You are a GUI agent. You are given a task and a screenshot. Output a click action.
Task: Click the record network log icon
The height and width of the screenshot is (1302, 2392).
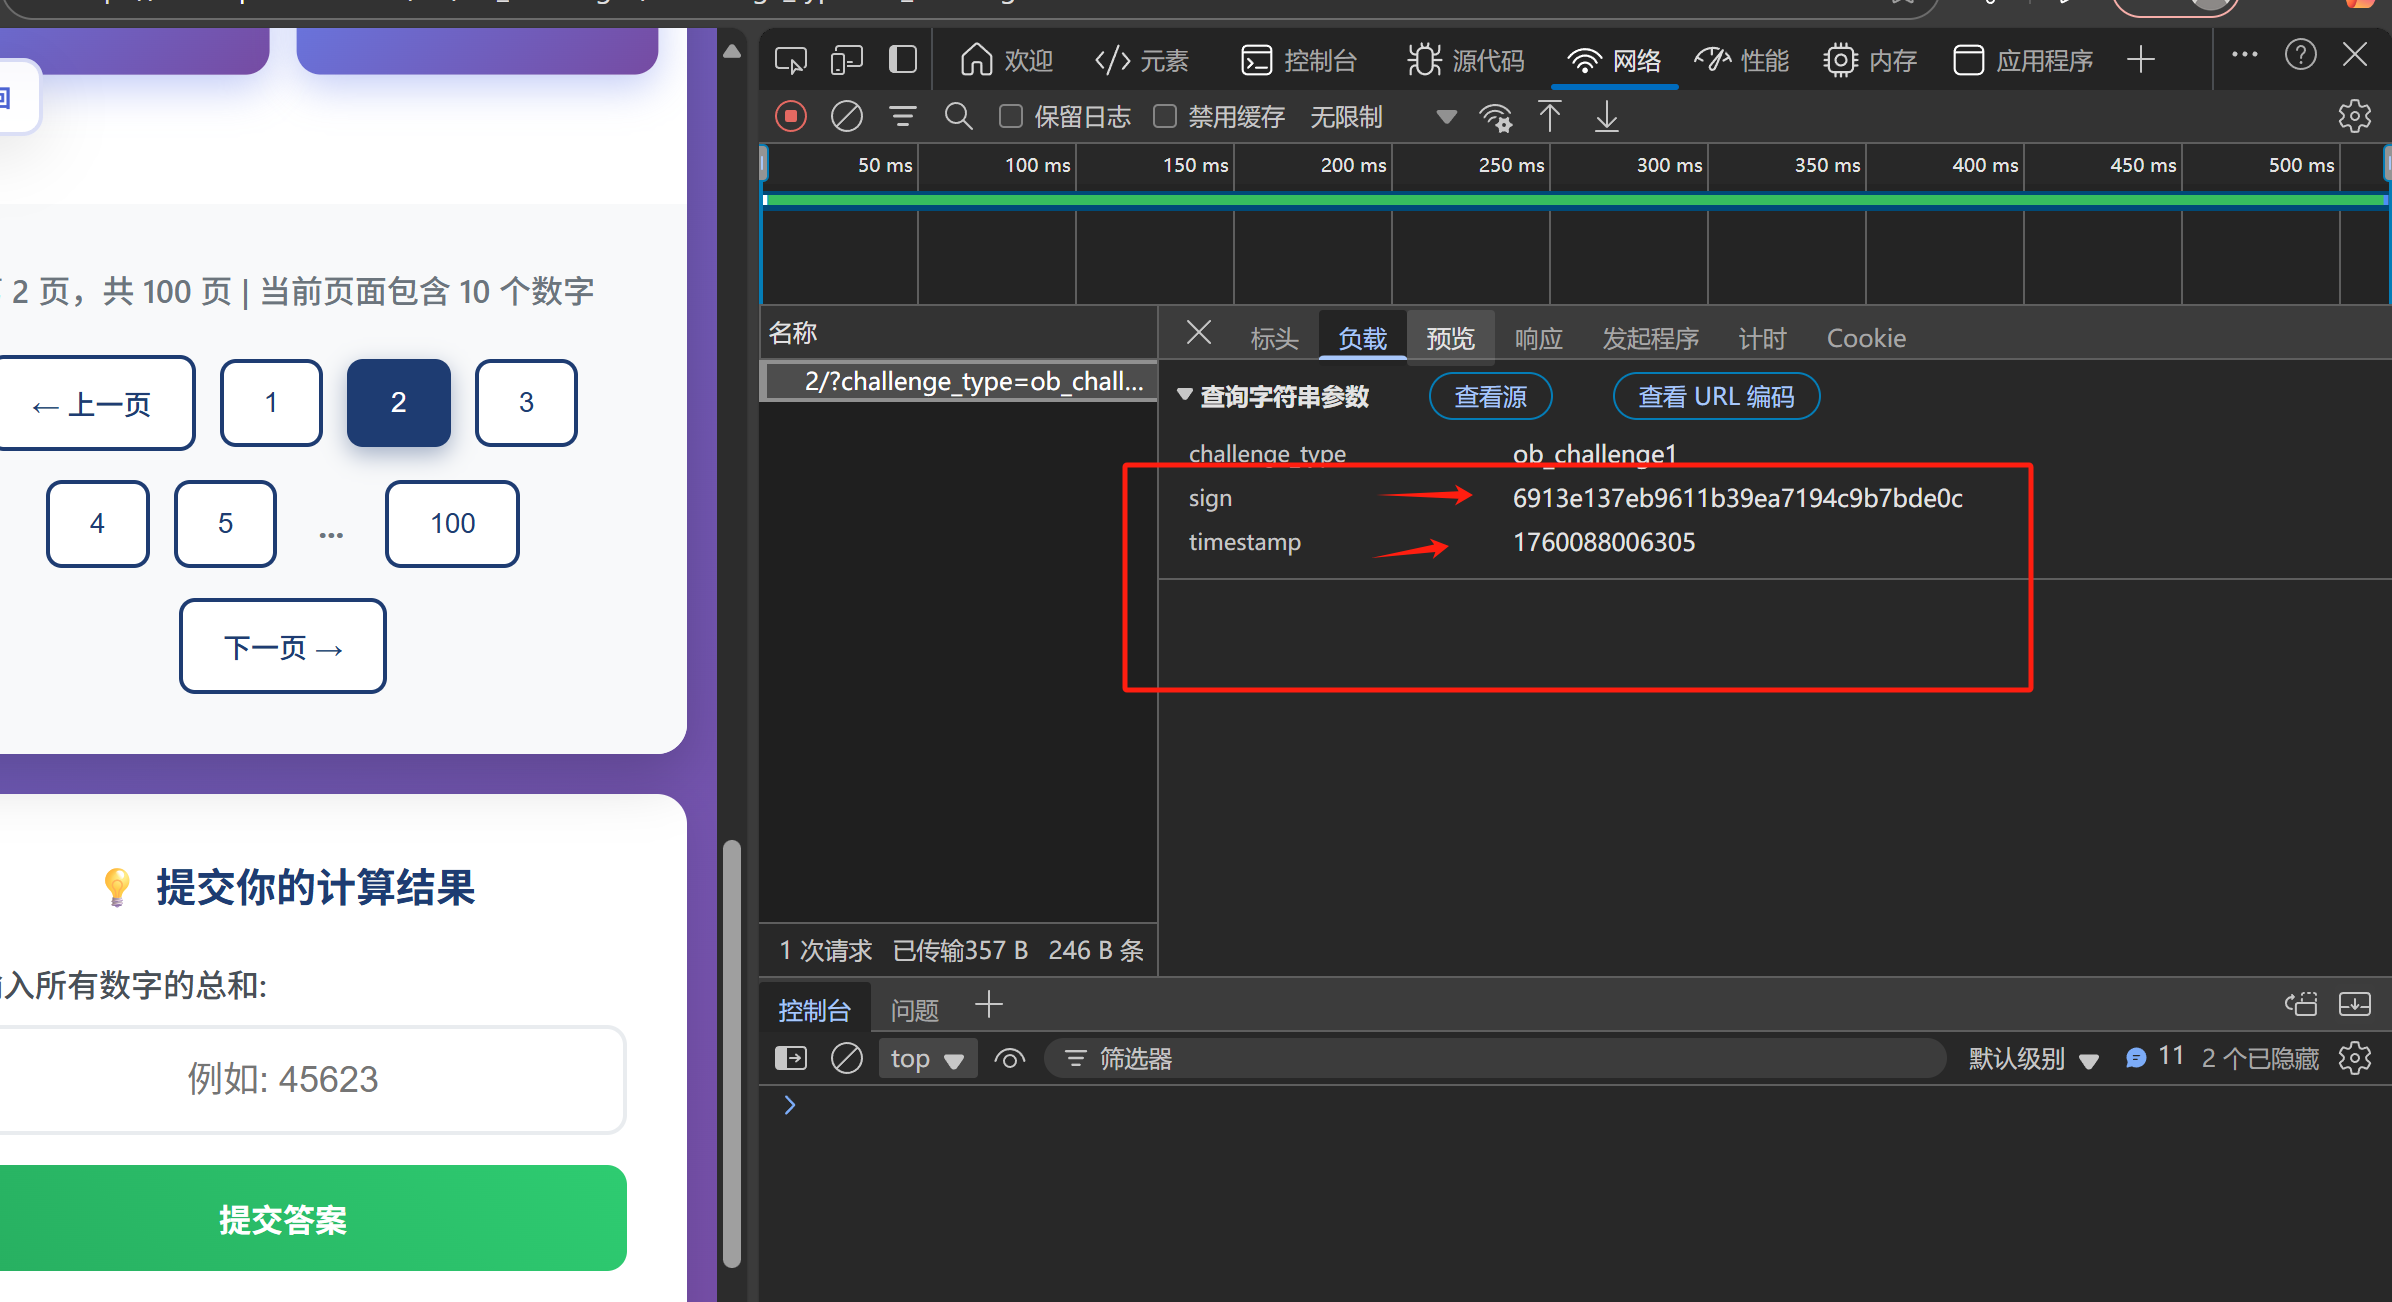[x=790, y=117]
